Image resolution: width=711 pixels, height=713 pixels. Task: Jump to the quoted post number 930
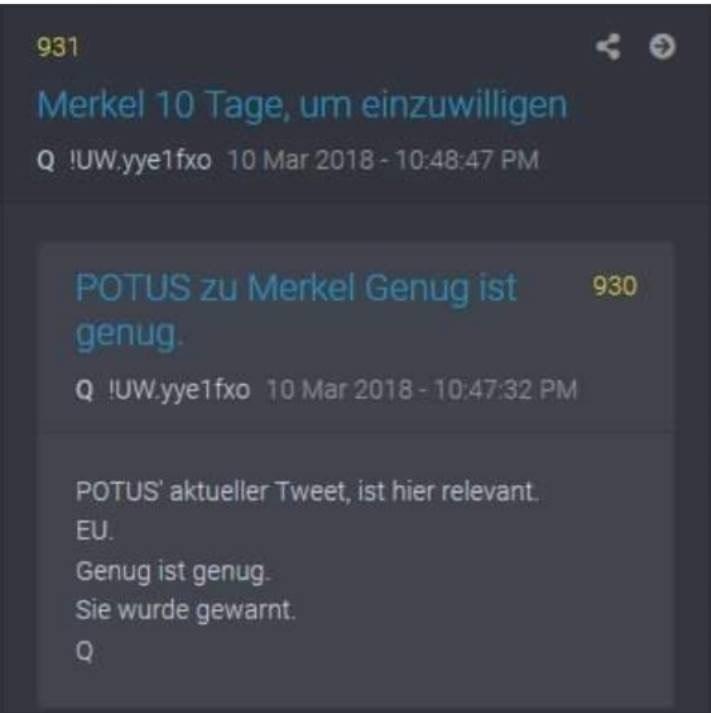point(615,286)
